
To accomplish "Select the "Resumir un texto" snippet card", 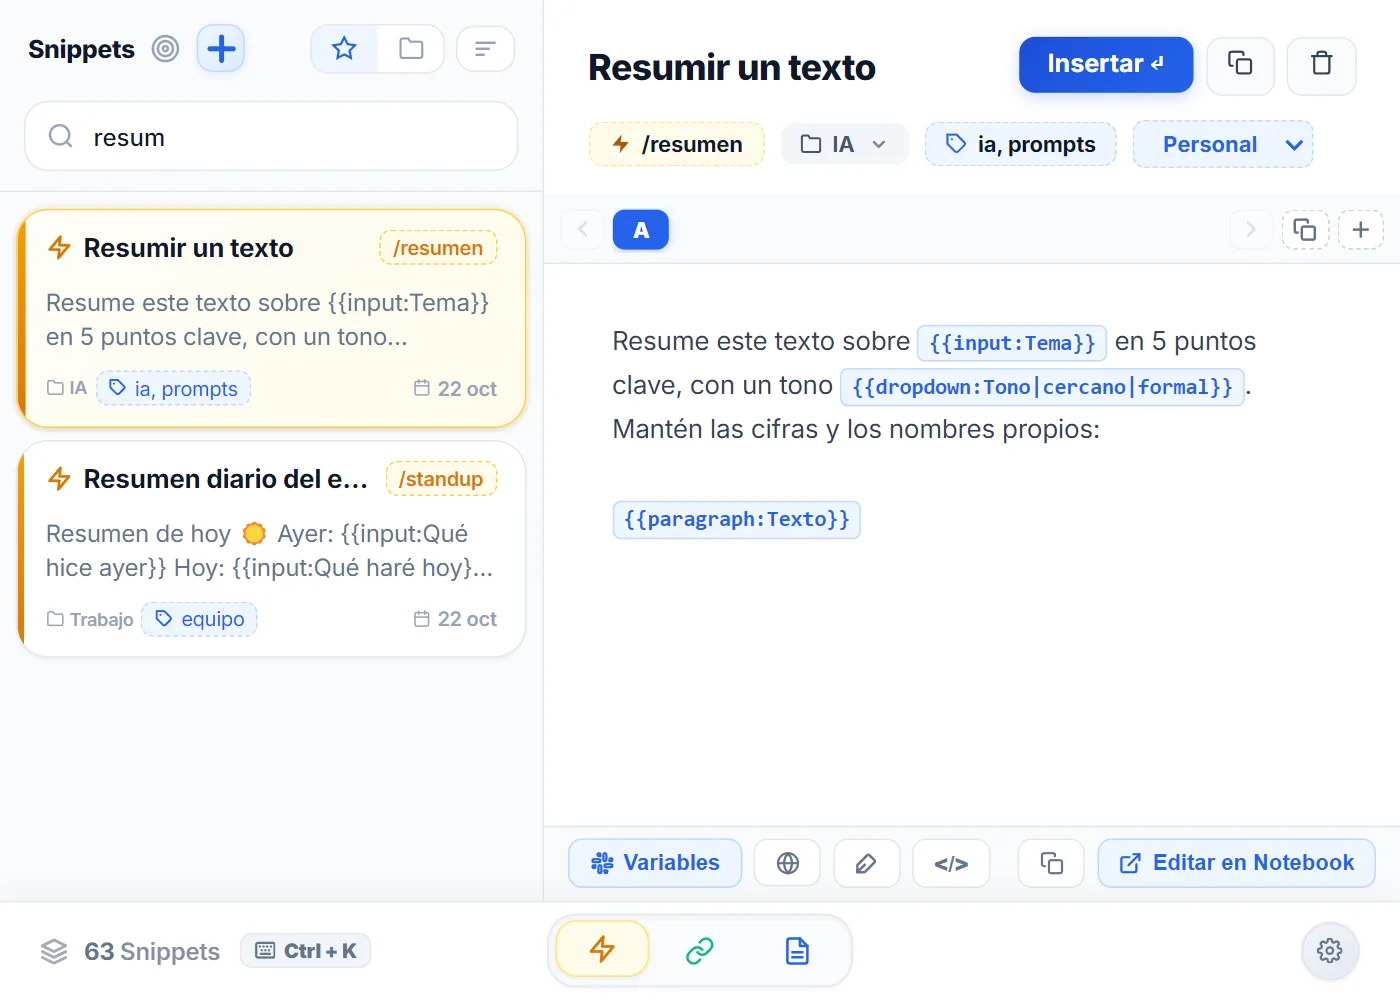I will tap(272, 318).
